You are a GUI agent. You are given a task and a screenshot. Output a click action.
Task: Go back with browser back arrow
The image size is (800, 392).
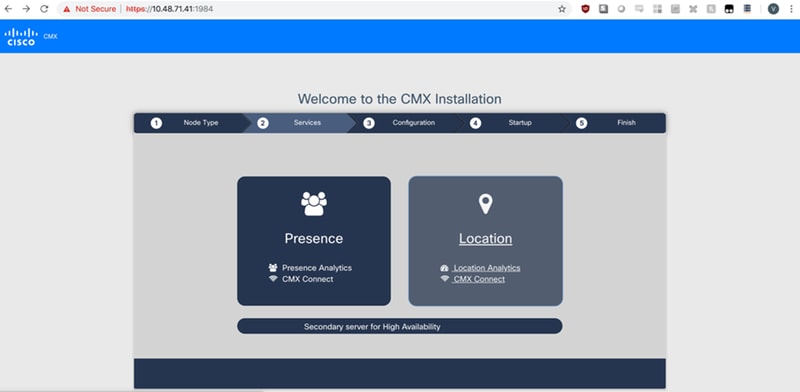tap(8, 9)
